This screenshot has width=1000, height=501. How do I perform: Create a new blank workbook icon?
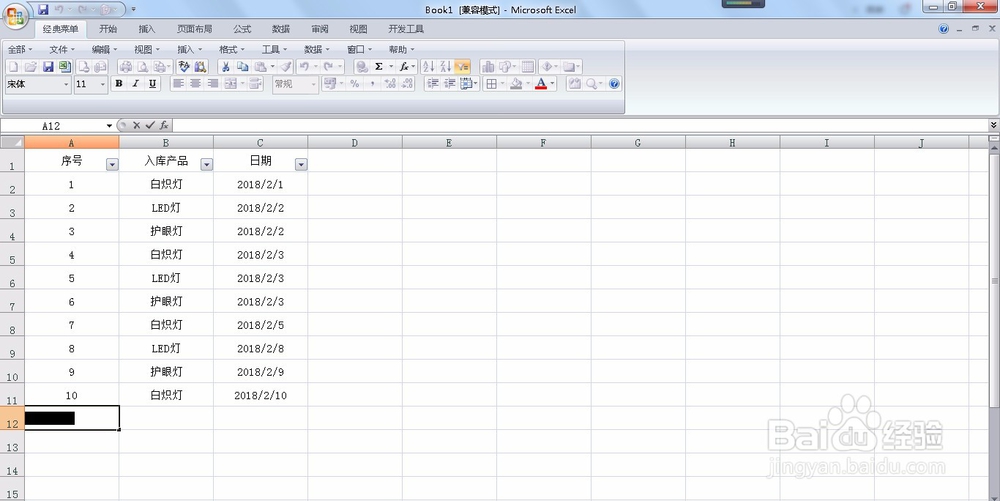coord(13,66)
